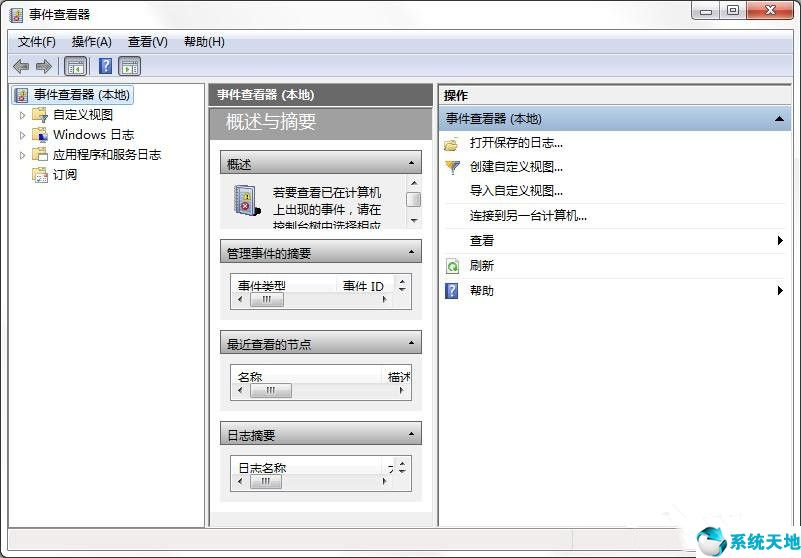Select 应用程序和服务日志 in the tree
801x558 pixels.
(107, 154)
